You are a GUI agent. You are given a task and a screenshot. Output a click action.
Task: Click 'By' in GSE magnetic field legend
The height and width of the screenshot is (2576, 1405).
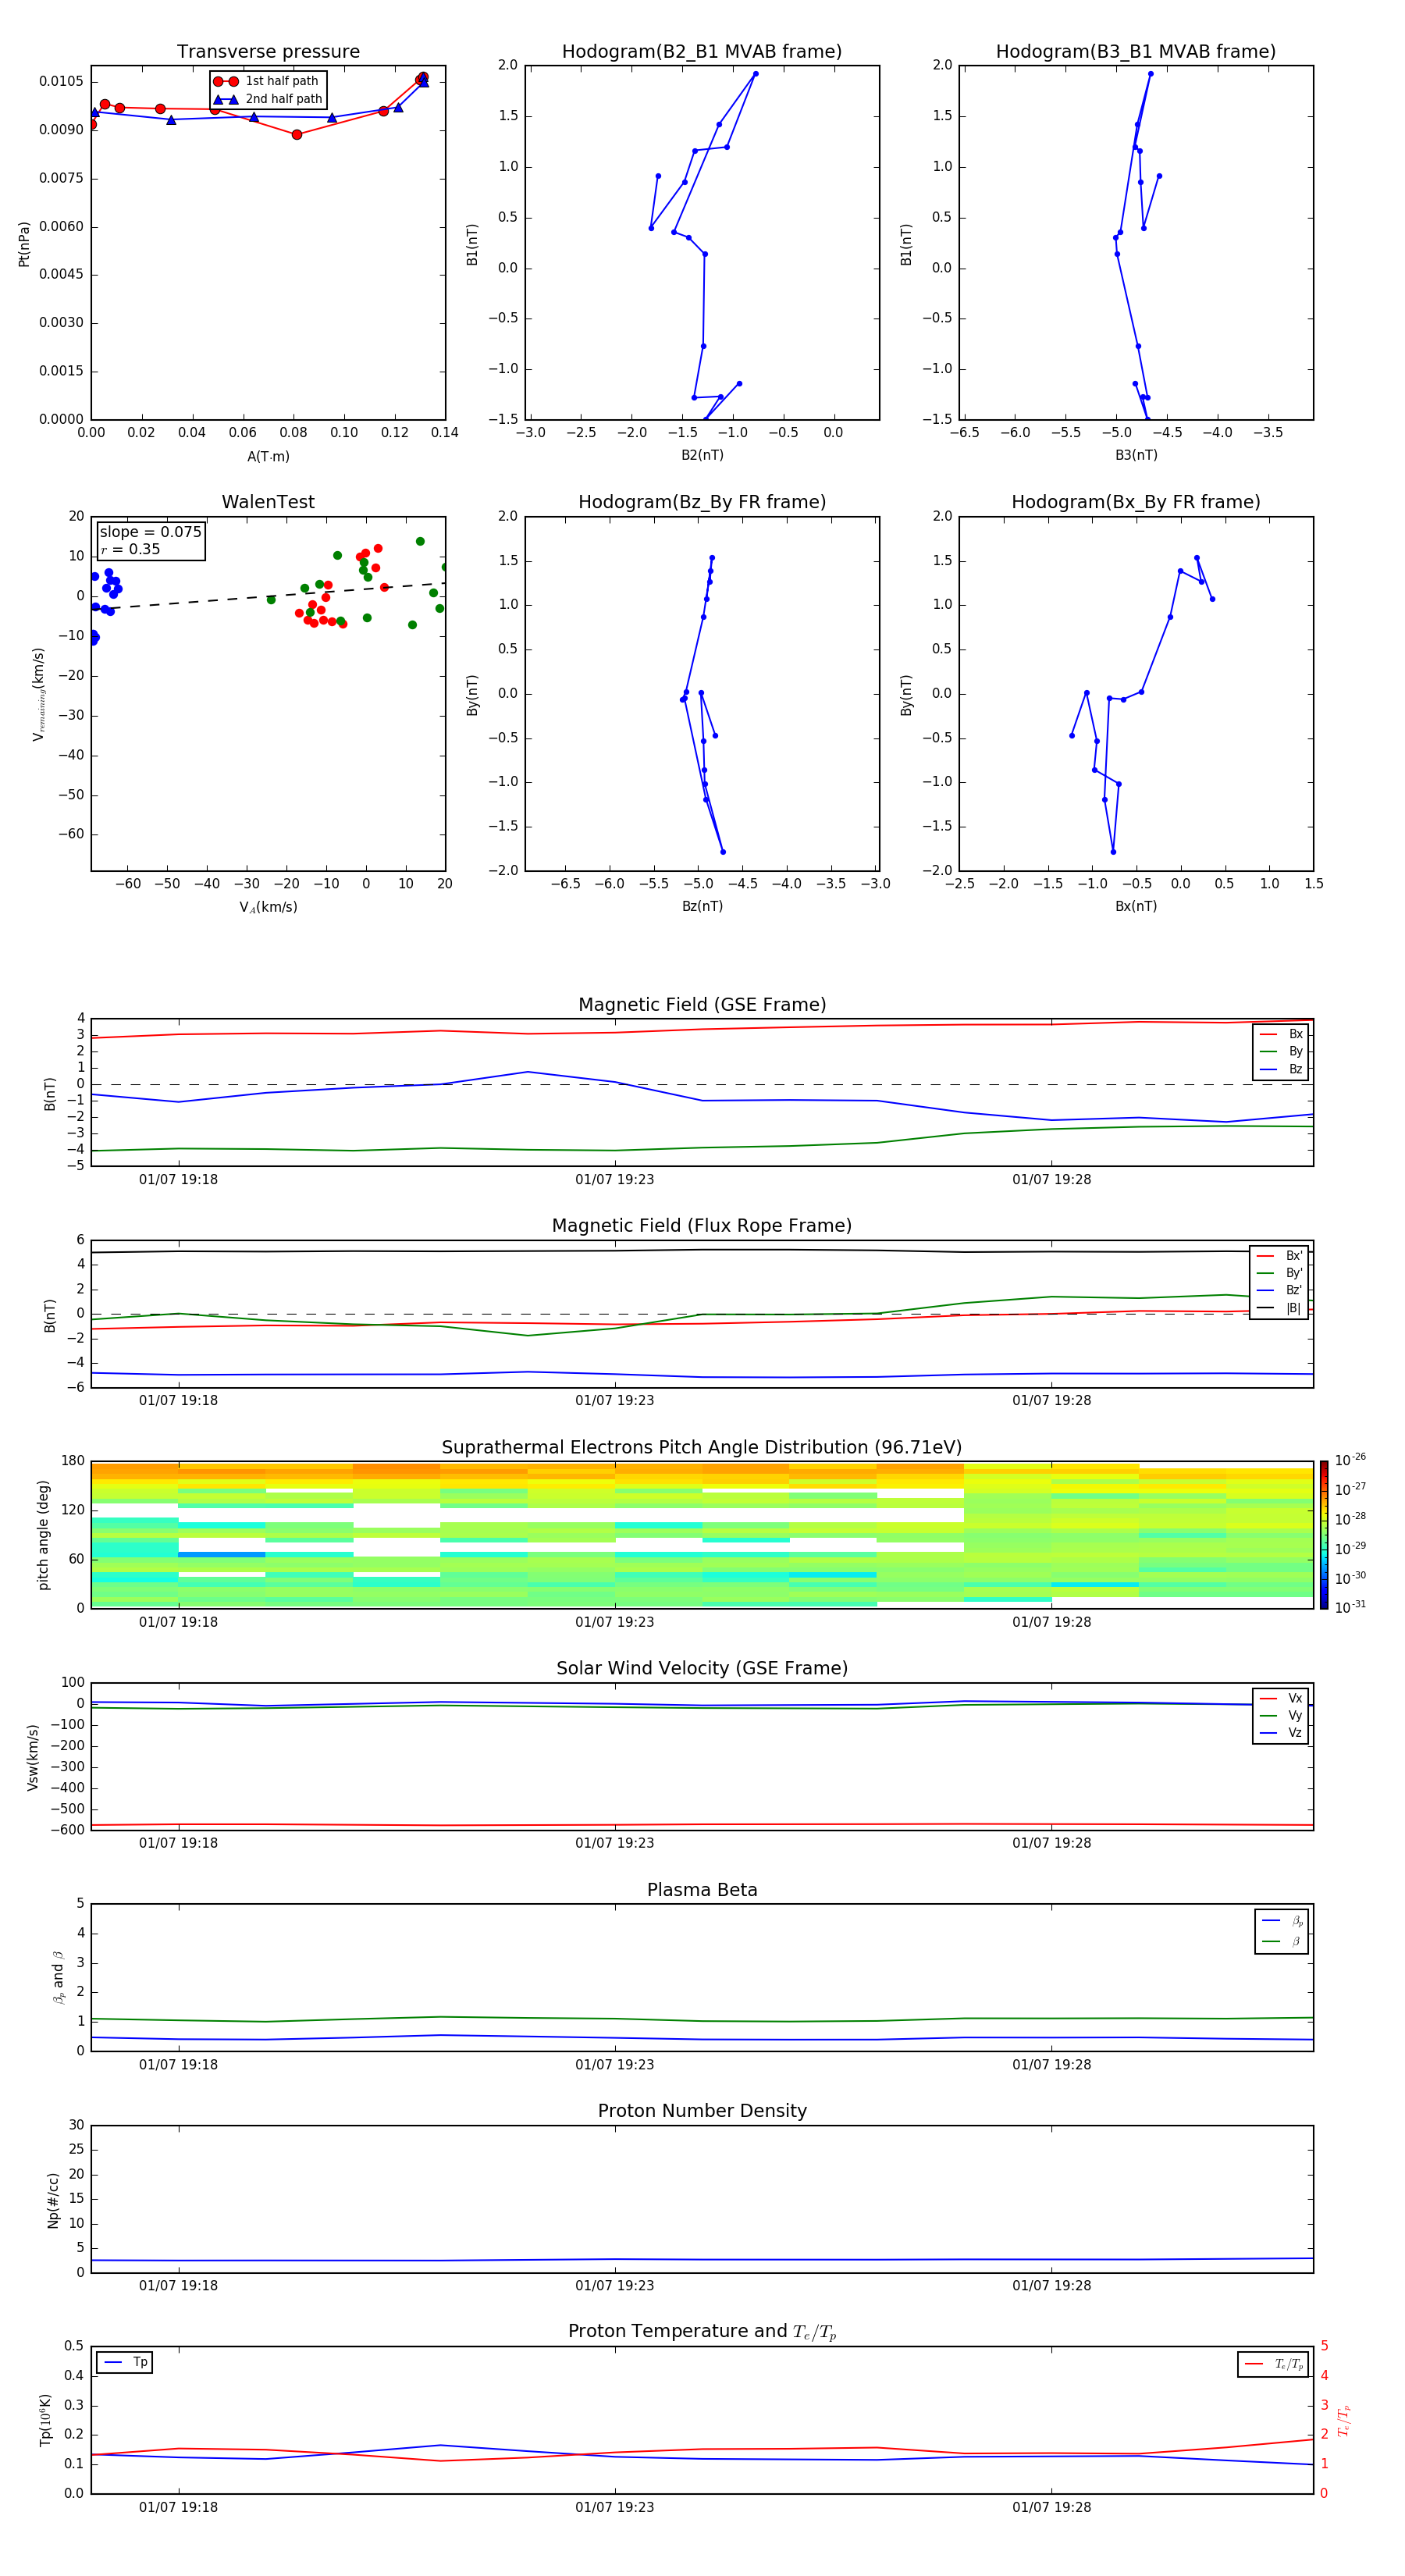click(x=1295, y=1051)
